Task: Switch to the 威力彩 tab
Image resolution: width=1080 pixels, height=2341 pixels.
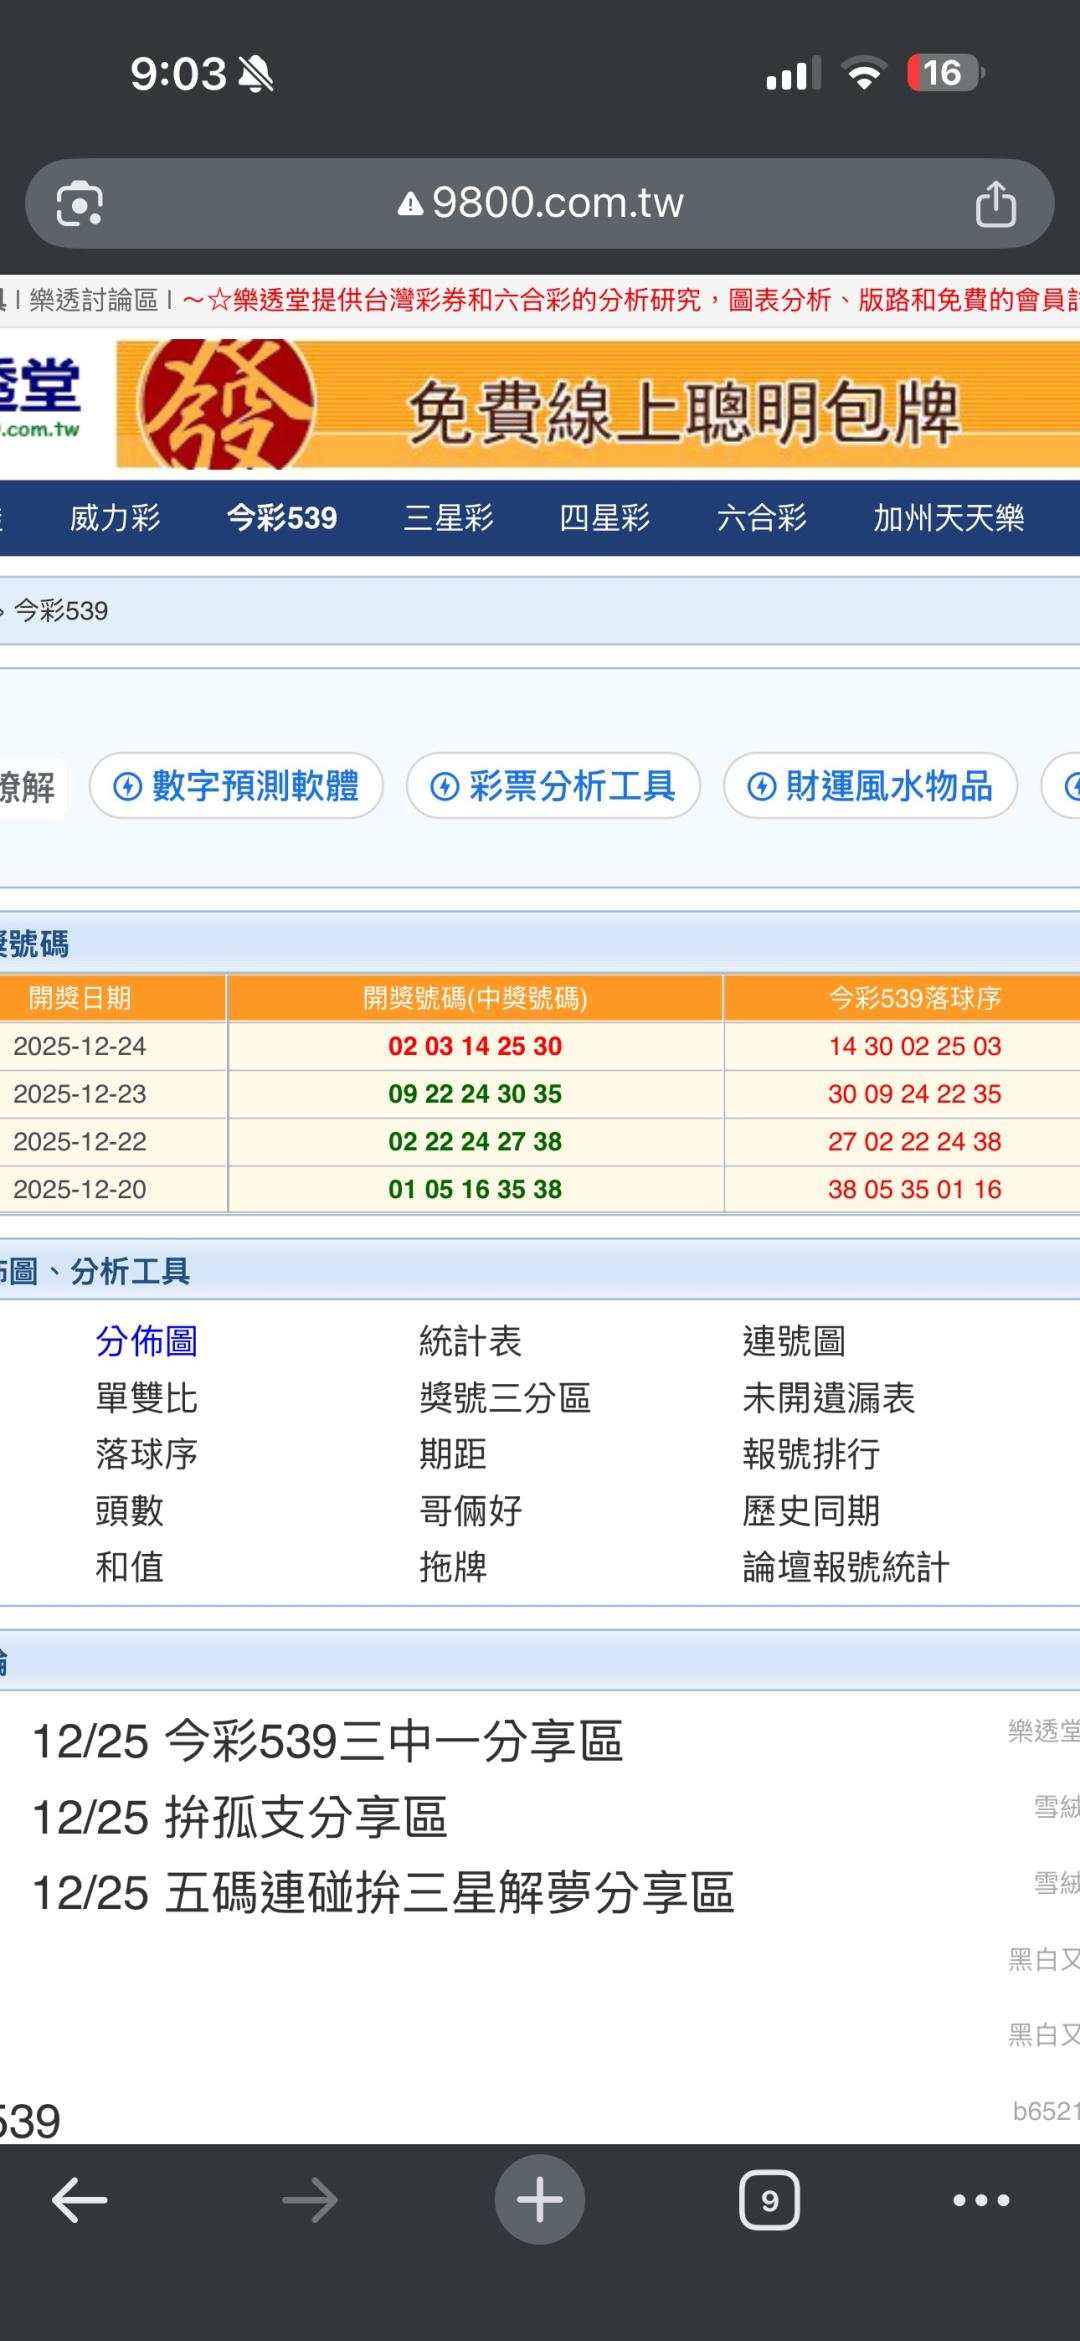Action: 115,518
